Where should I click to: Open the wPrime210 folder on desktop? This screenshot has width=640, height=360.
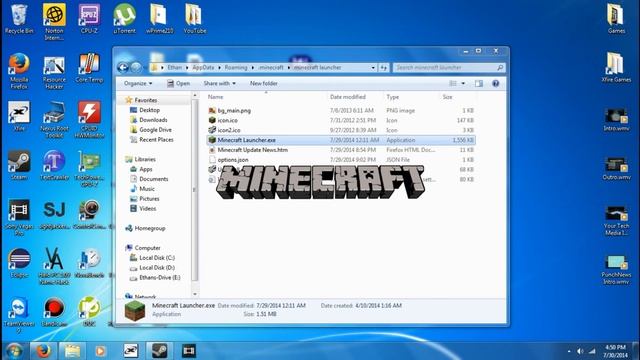160,19
